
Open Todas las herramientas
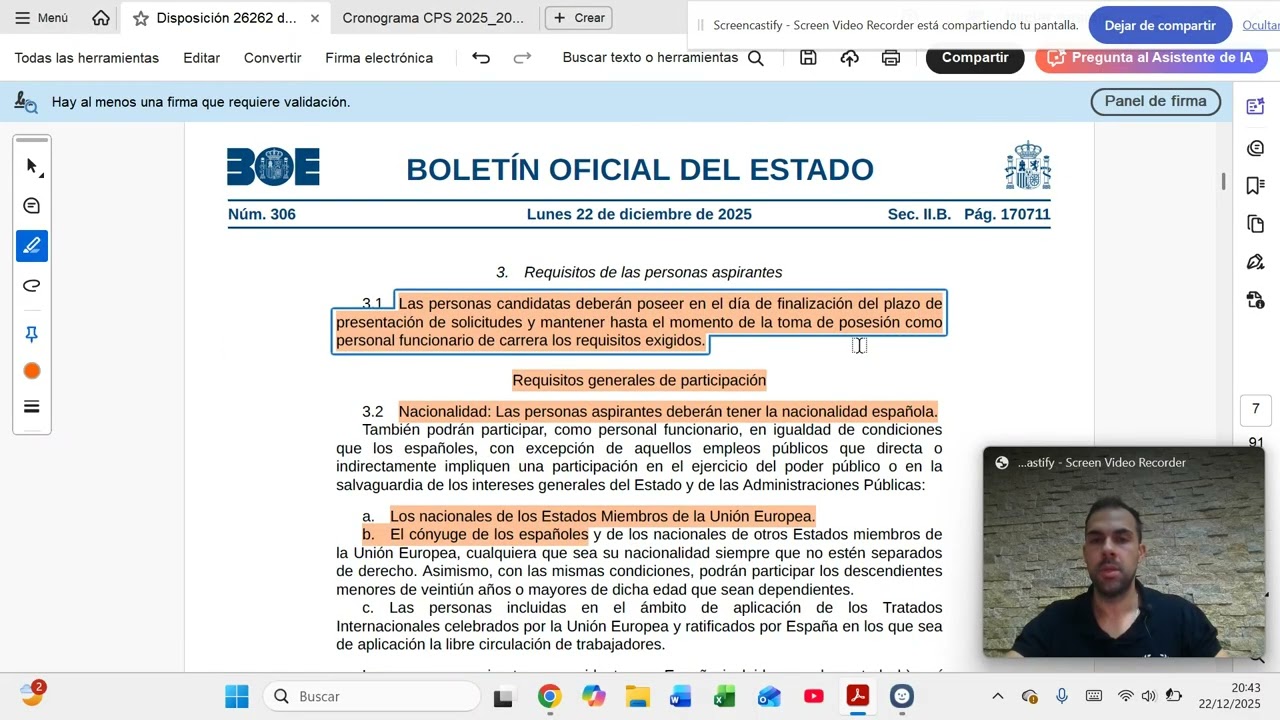coord(87,58)
